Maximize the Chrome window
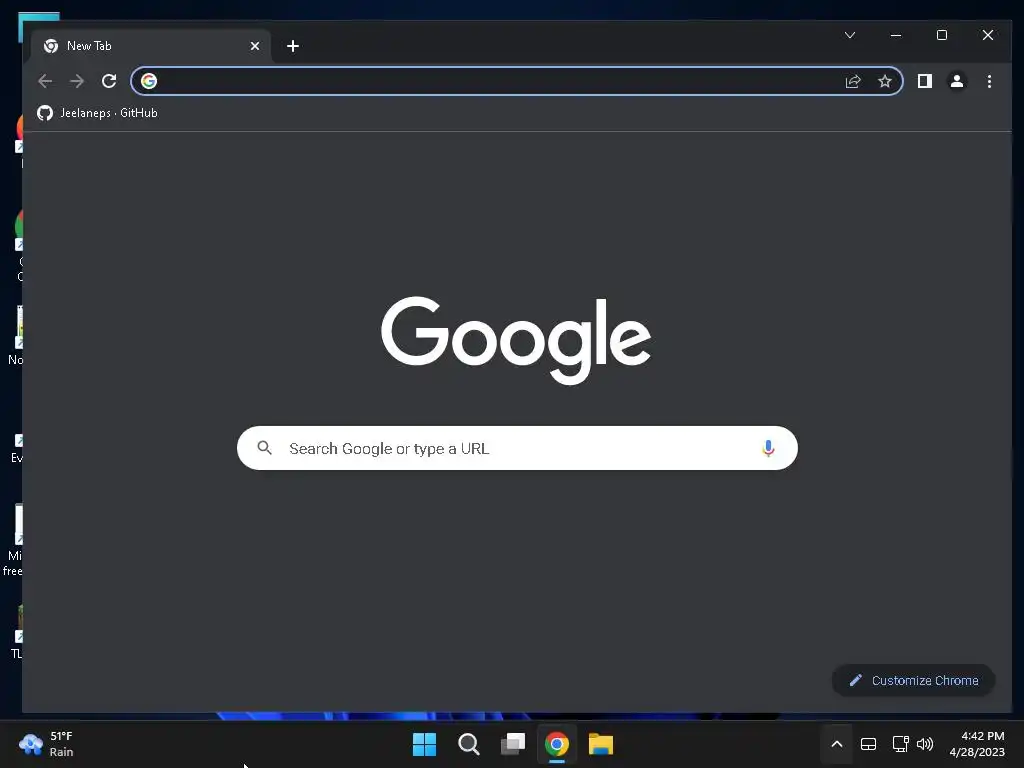The image size is (1024, 768). [x=942, y=35]
